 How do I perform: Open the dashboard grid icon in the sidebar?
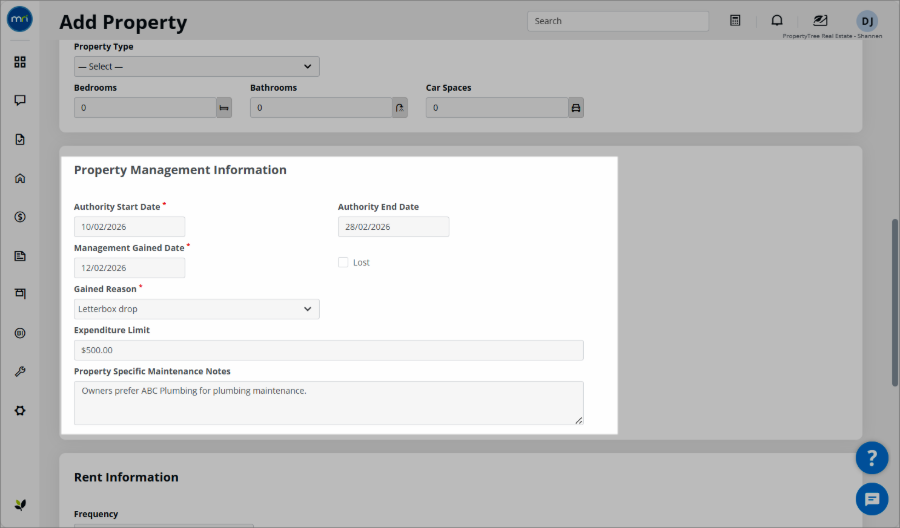(x=20, y=62)
